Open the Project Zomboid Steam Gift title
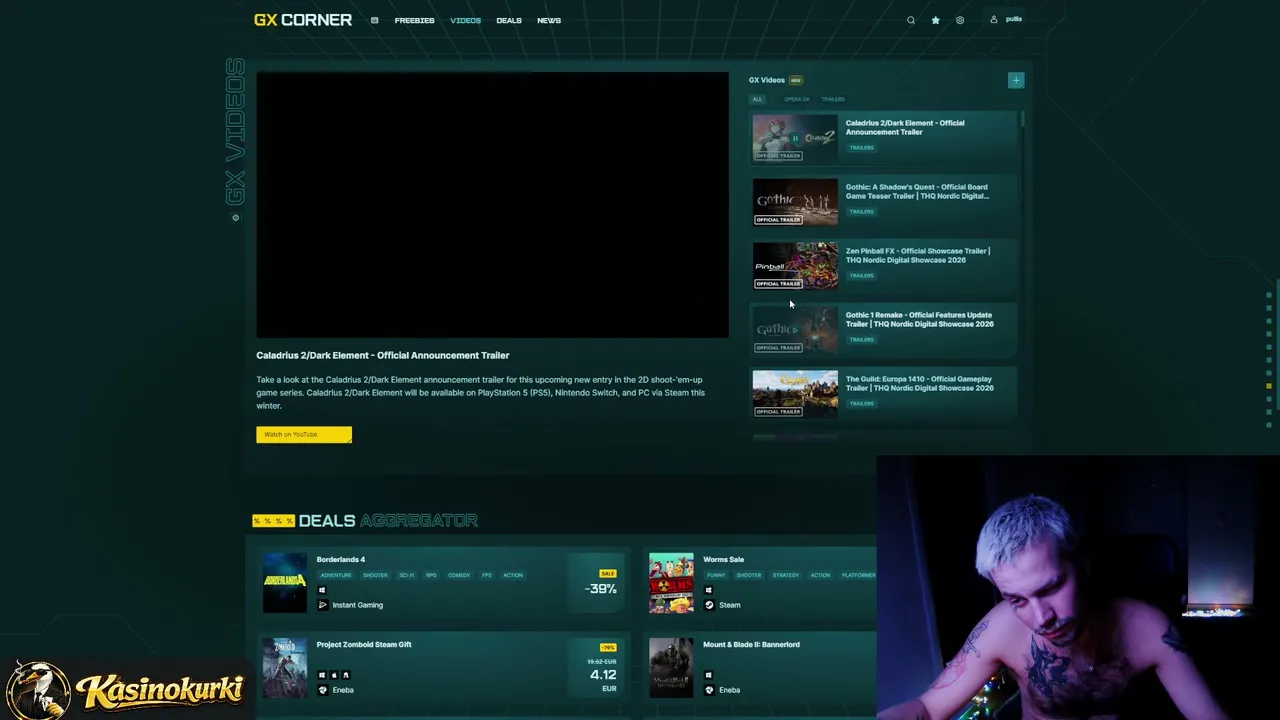This screenshot has width=1280, height=720. click(x=364, y=644)
